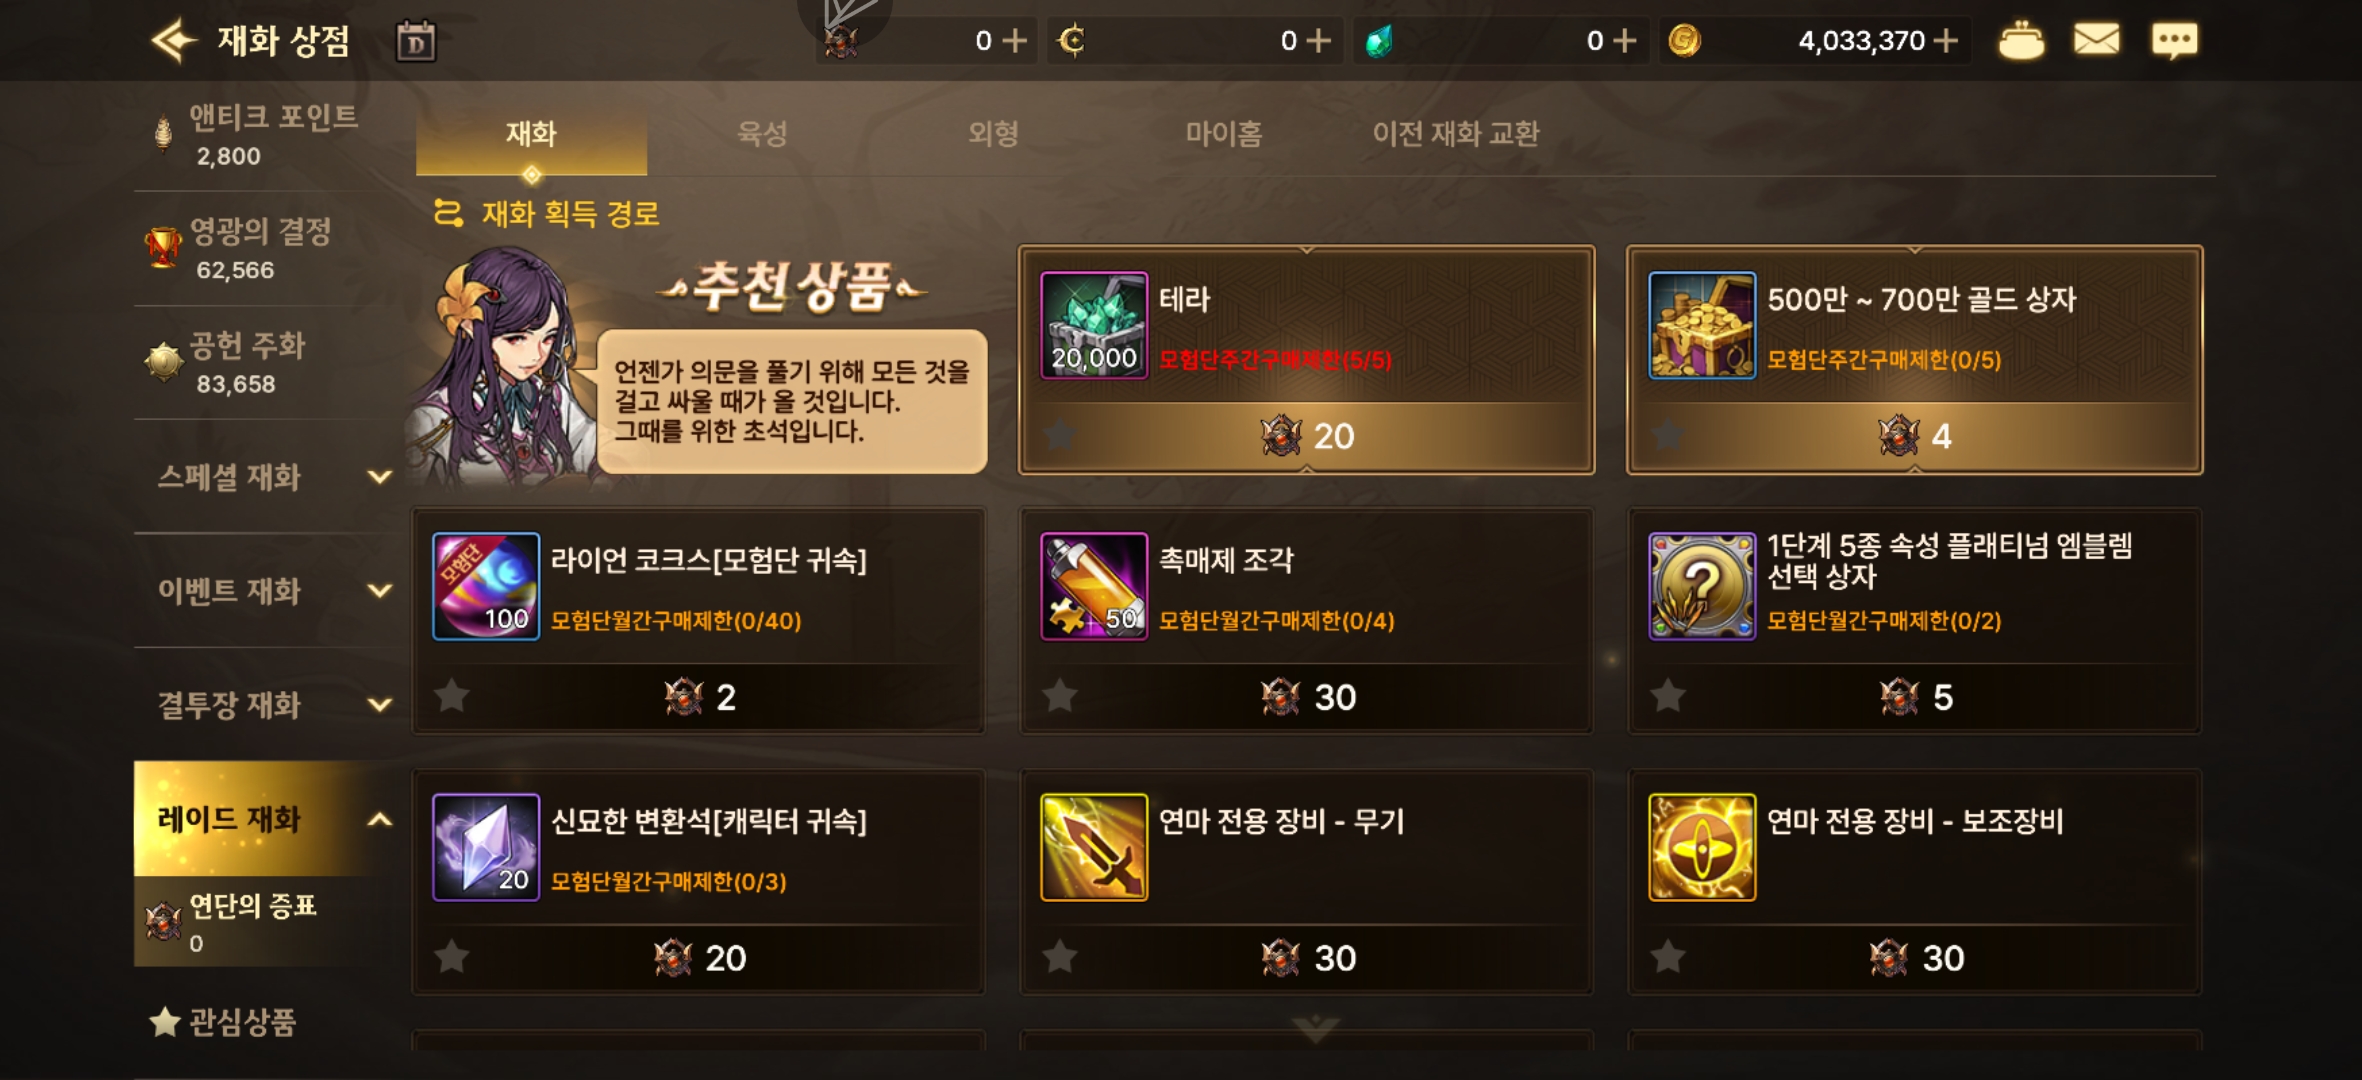
Task: Select the 테라 item thumbnail
Action: click(1094, 325)
